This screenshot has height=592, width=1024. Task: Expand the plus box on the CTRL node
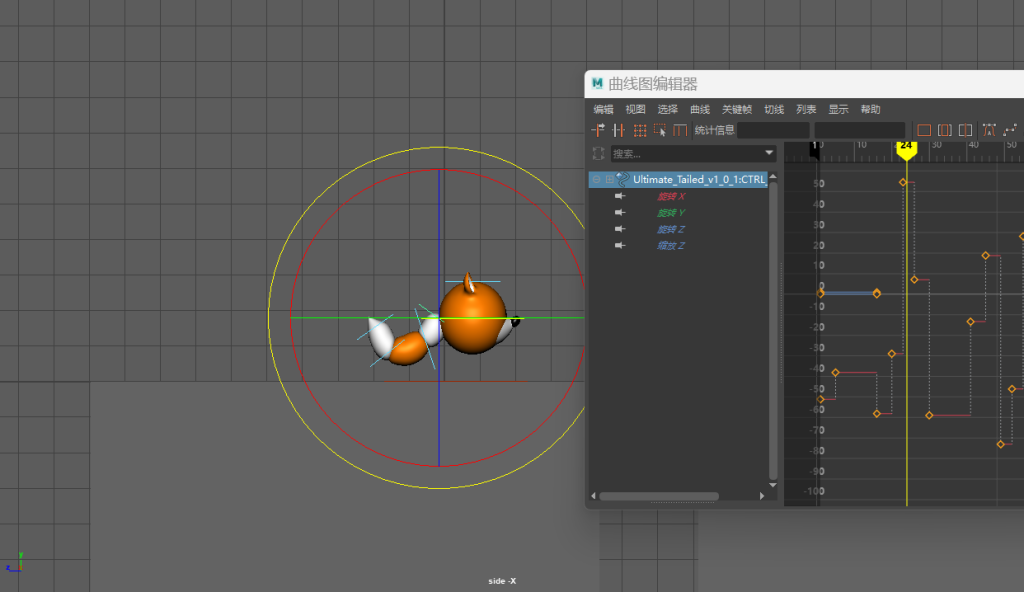[609, 179]
